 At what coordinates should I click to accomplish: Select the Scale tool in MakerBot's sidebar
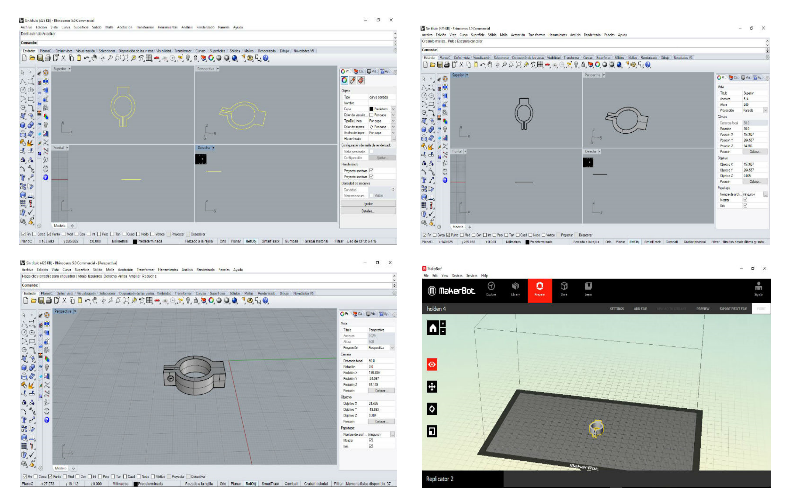click(432, 431)
